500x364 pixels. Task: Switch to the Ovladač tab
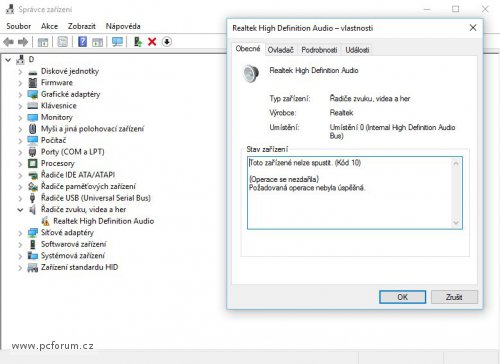point(280,50)
